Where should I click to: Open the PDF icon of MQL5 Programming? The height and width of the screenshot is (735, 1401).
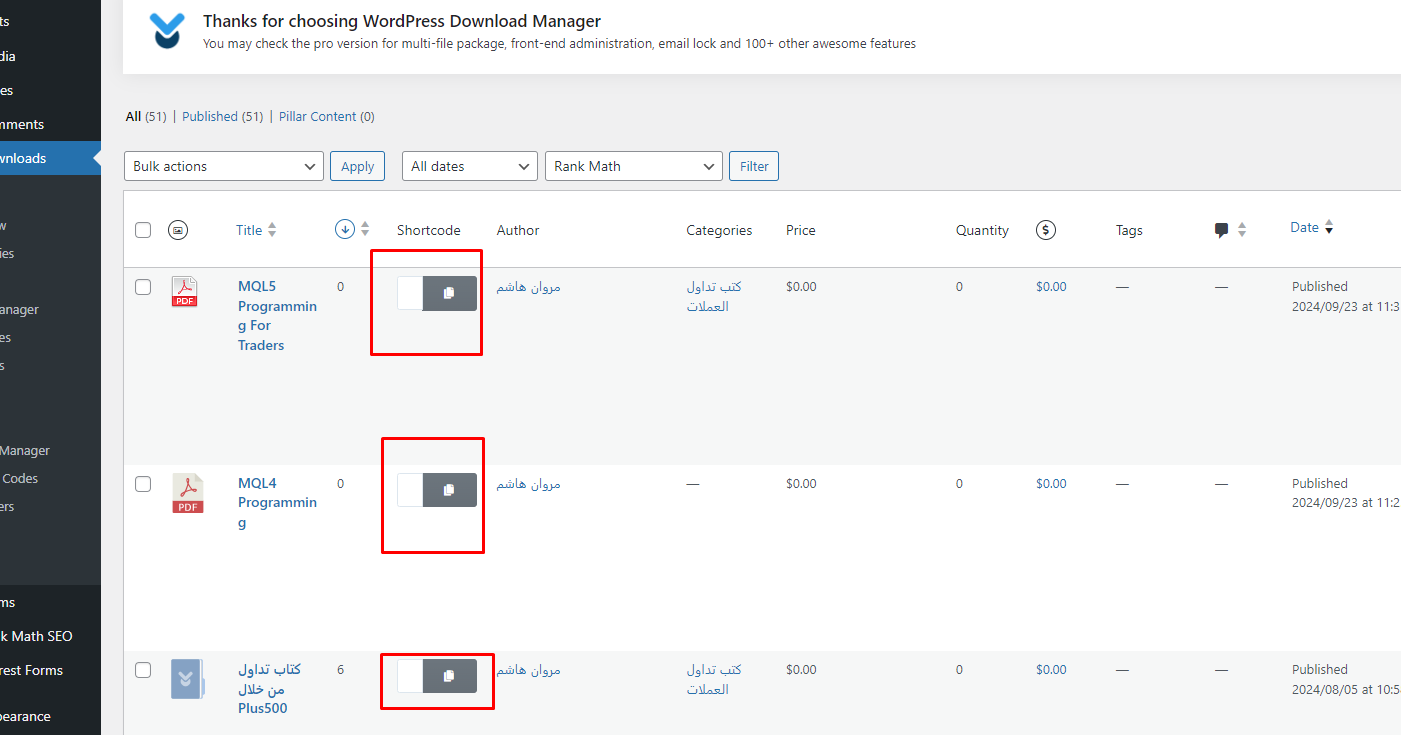click(x=184, y=292)
